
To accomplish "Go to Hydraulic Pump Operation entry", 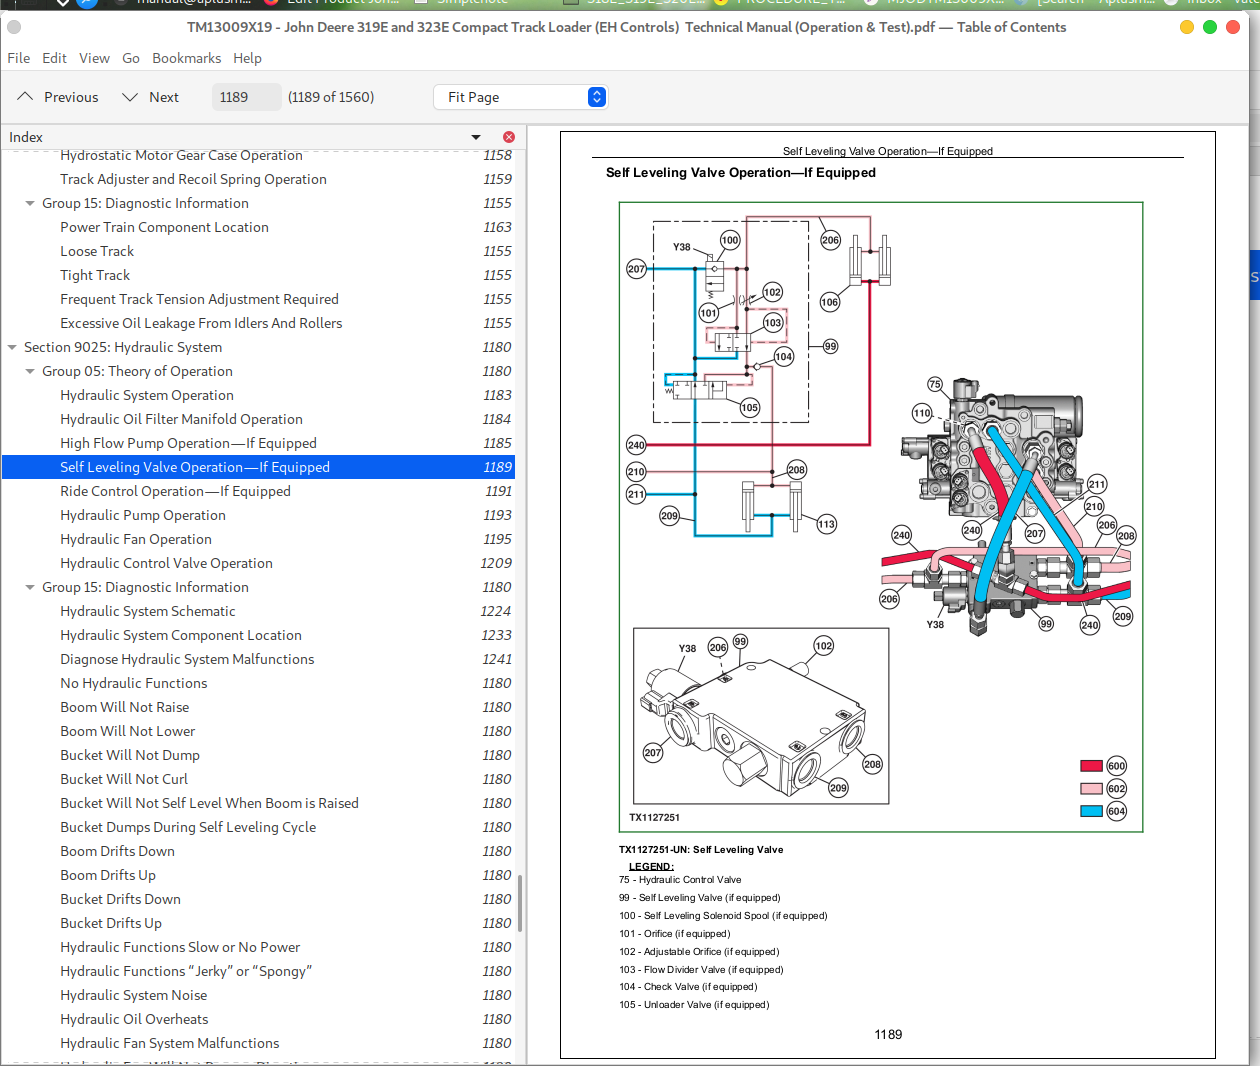I will tap(143, 515).
